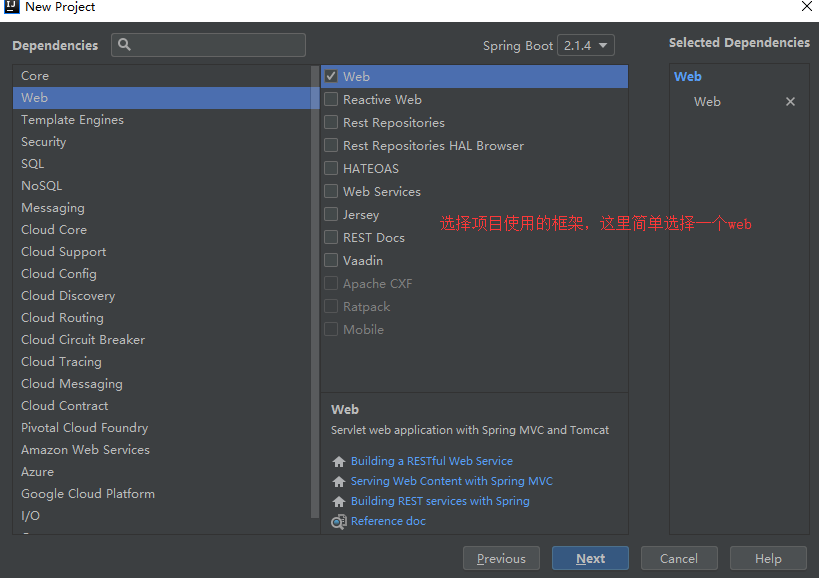Select the I/O category
Viewport: 819px width, 578px height.
coord(162,515)
